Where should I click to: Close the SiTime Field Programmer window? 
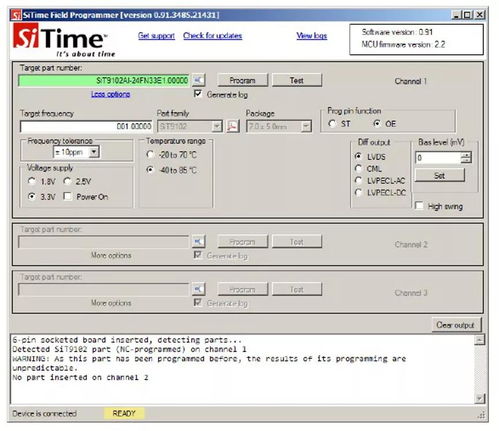[x=479, y=15]
